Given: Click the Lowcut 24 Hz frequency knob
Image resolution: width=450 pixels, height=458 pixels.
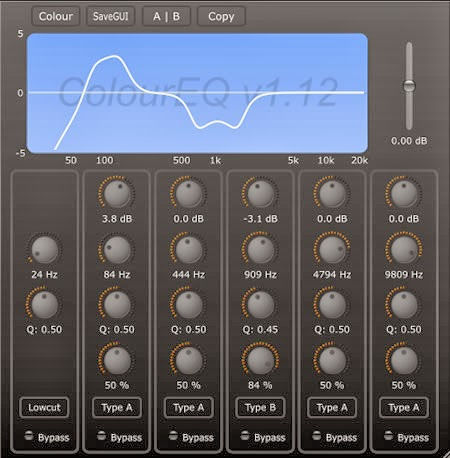Looking at the screenshot, I should 44,250.
